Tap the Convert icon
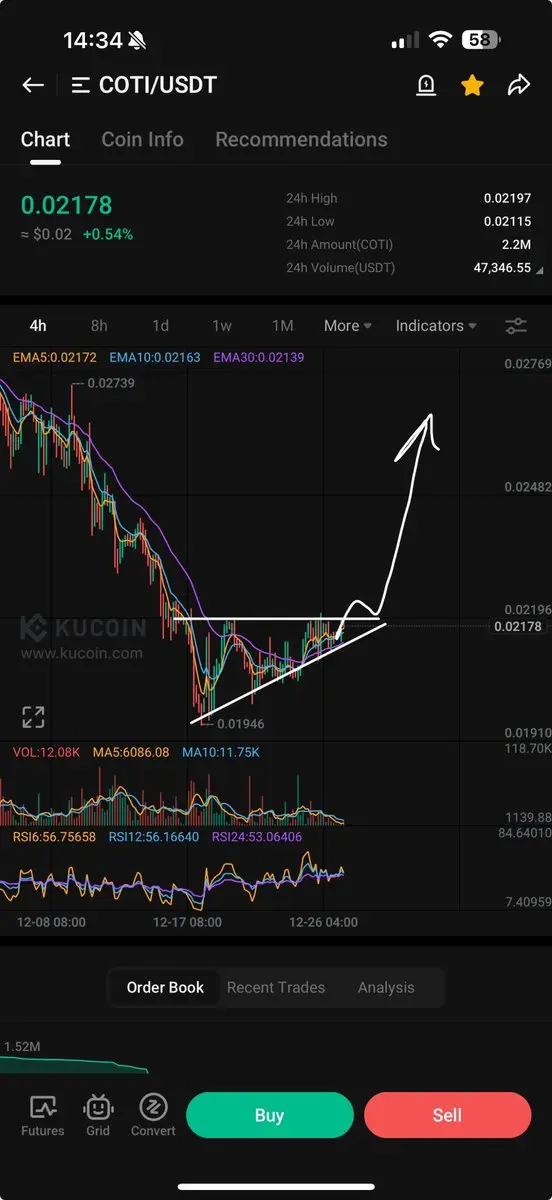The height and width of the screenshot is (1200, 552). pyautogui.click(x=153, y=1115)
